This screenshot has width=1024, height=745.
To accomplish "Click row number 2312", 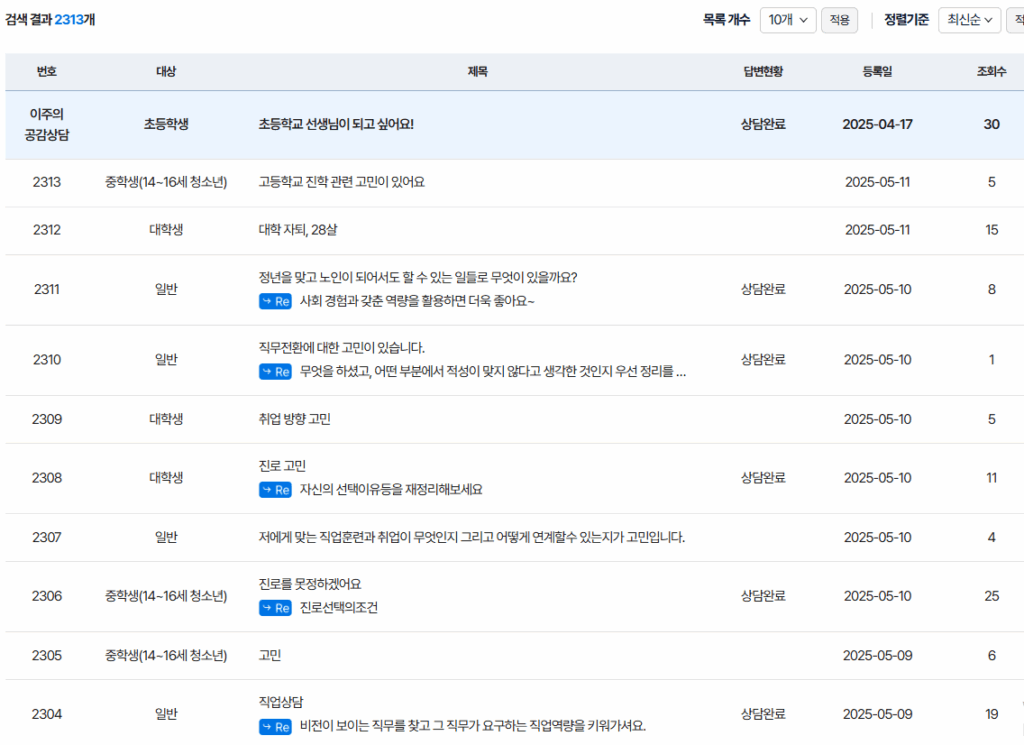I will coord(47,230).
